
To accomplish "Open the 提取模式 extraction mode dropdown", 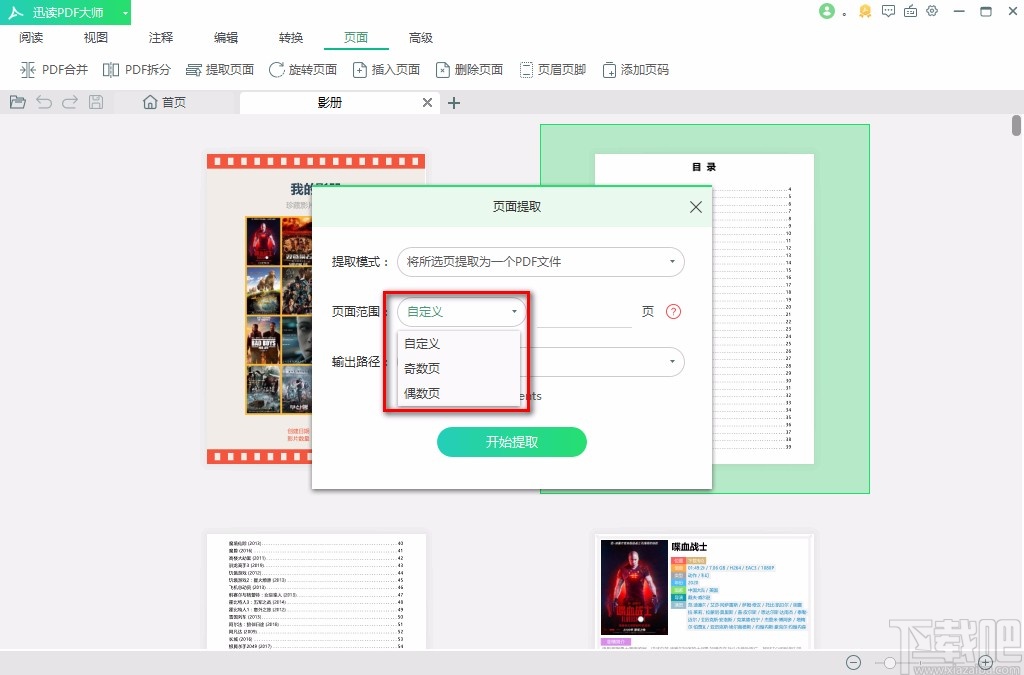I will pos(540,261).
